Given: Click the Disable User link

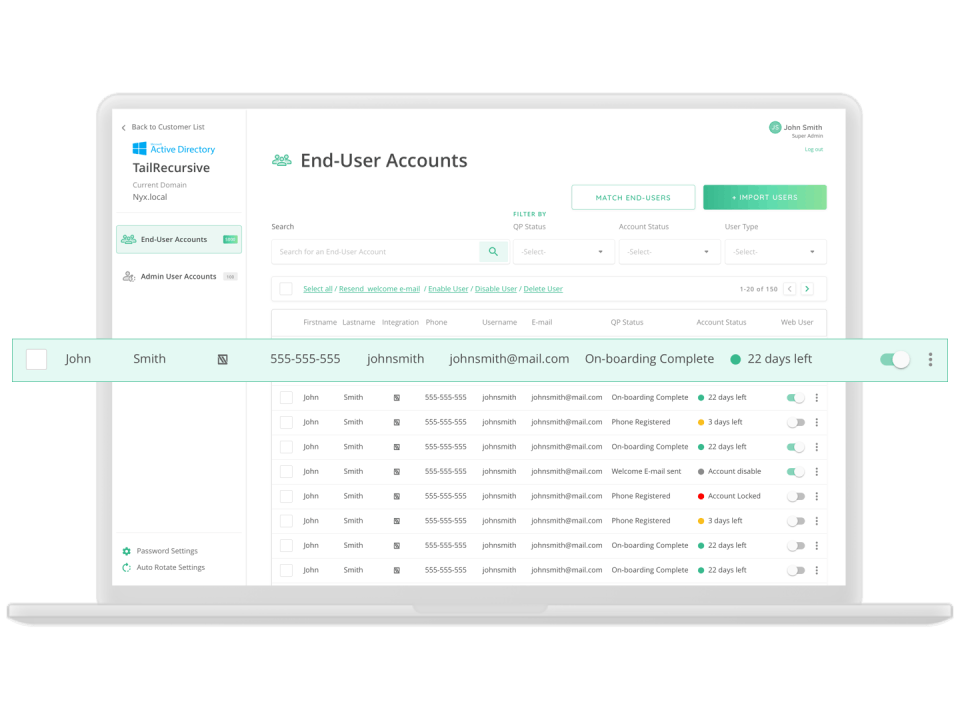Looking at the screenshot, I should pyautogui.click(x=496, y=289).
